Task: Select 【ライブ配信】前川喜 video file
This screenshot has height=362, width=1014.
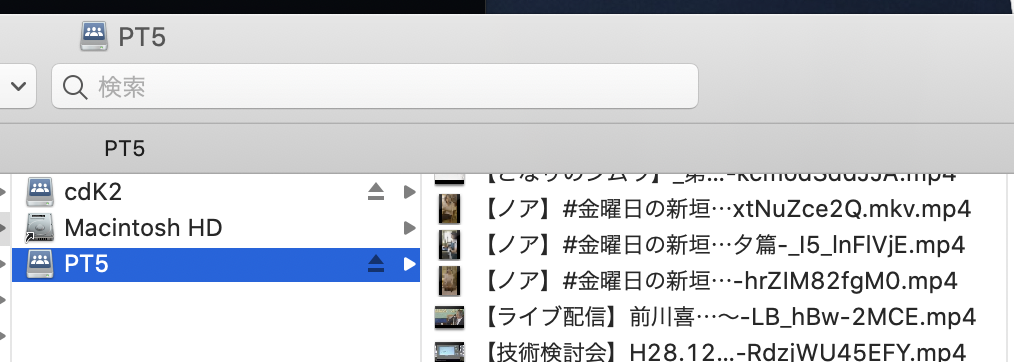Action: click(x=729, y=317)
